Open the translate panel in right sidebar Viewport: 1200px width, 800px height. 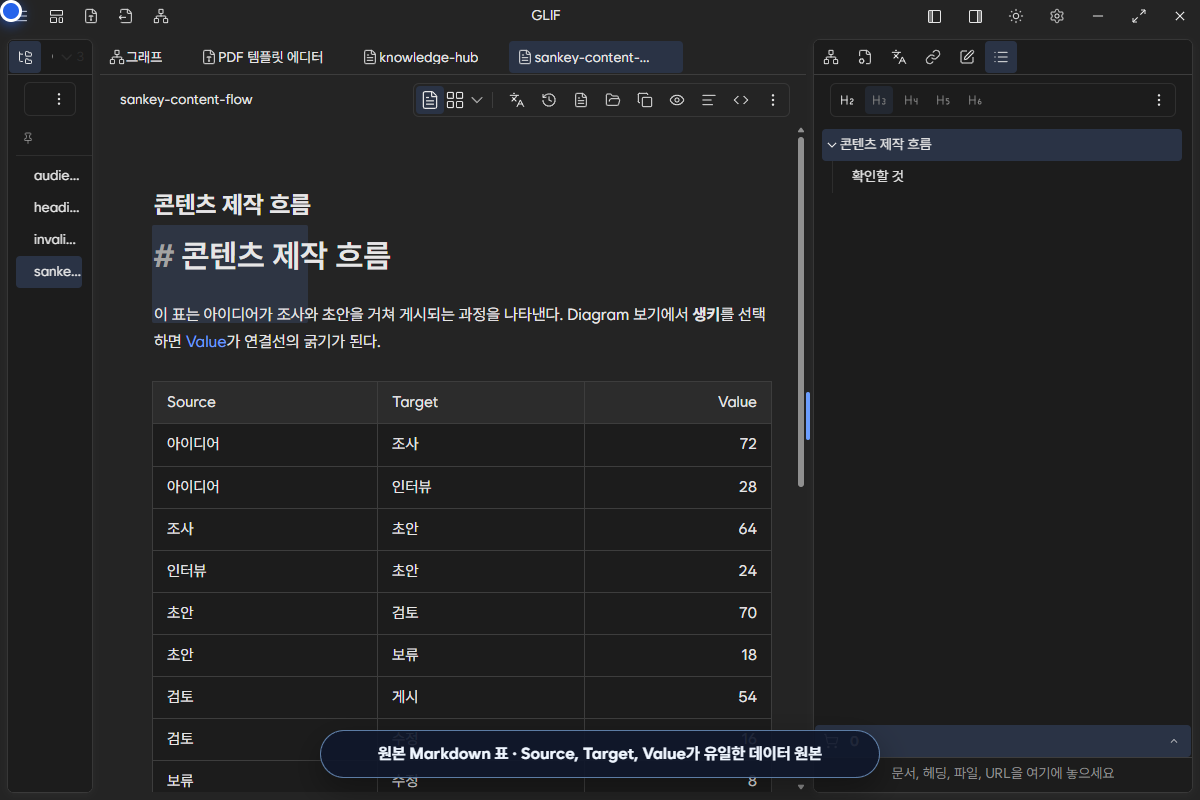click(x=899, y=57)
